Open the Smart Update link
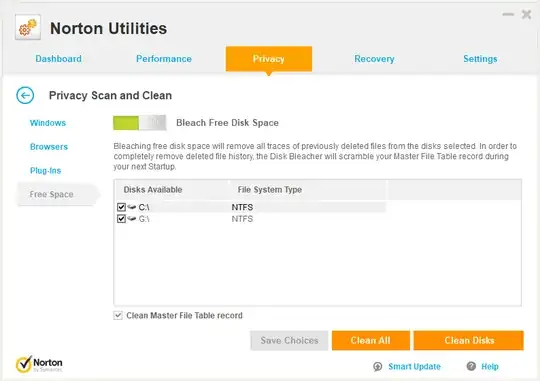Viewport: 540px width, 381px height. (414, 367)
